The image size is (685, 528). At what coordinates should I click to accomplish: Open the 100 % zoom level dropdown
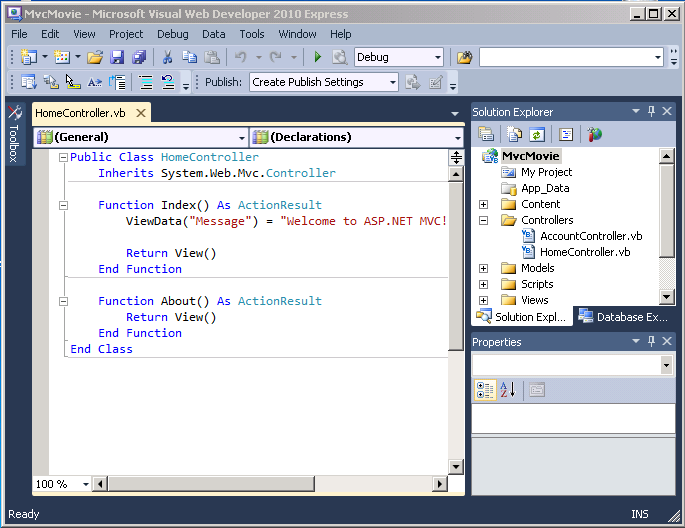point(85,484)
